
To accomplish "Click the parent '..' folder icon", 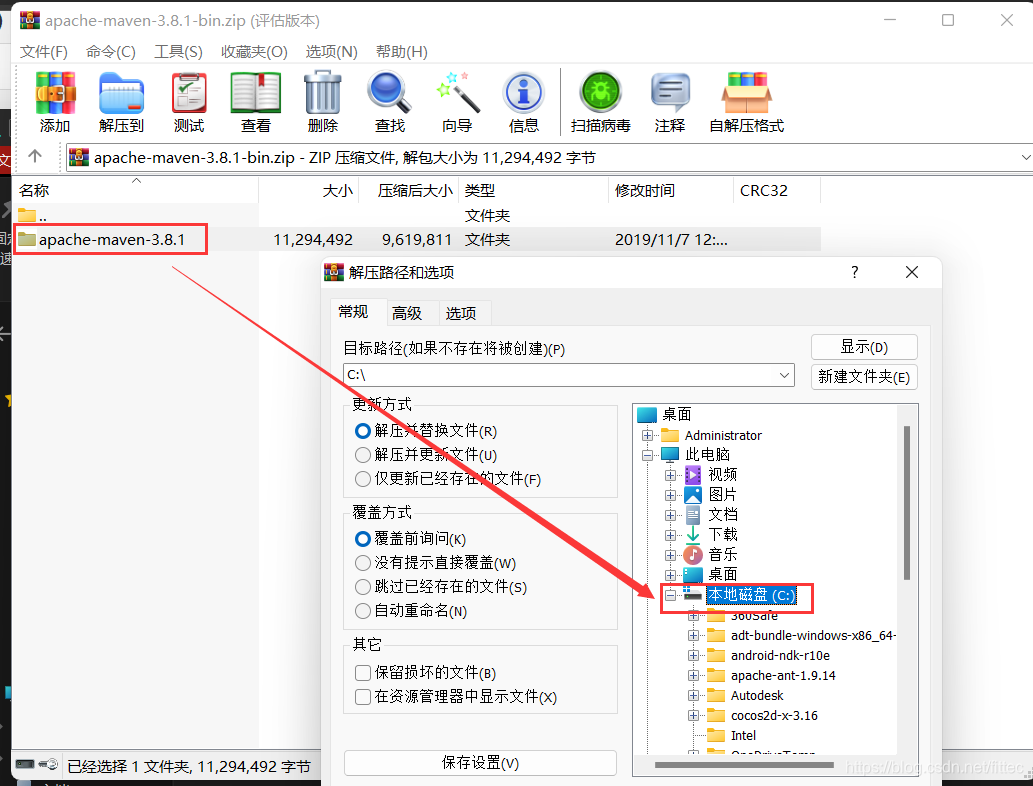I will pyautogui.click(x=27, y=215).
